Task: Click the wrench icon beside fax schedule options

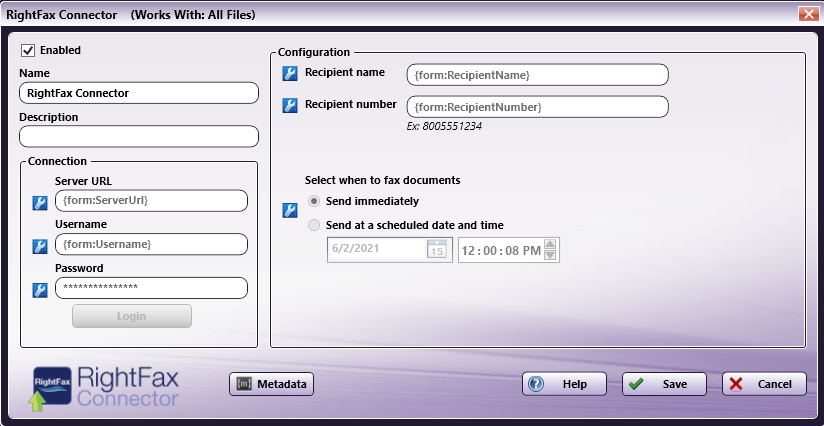Action: coord(290,211)
